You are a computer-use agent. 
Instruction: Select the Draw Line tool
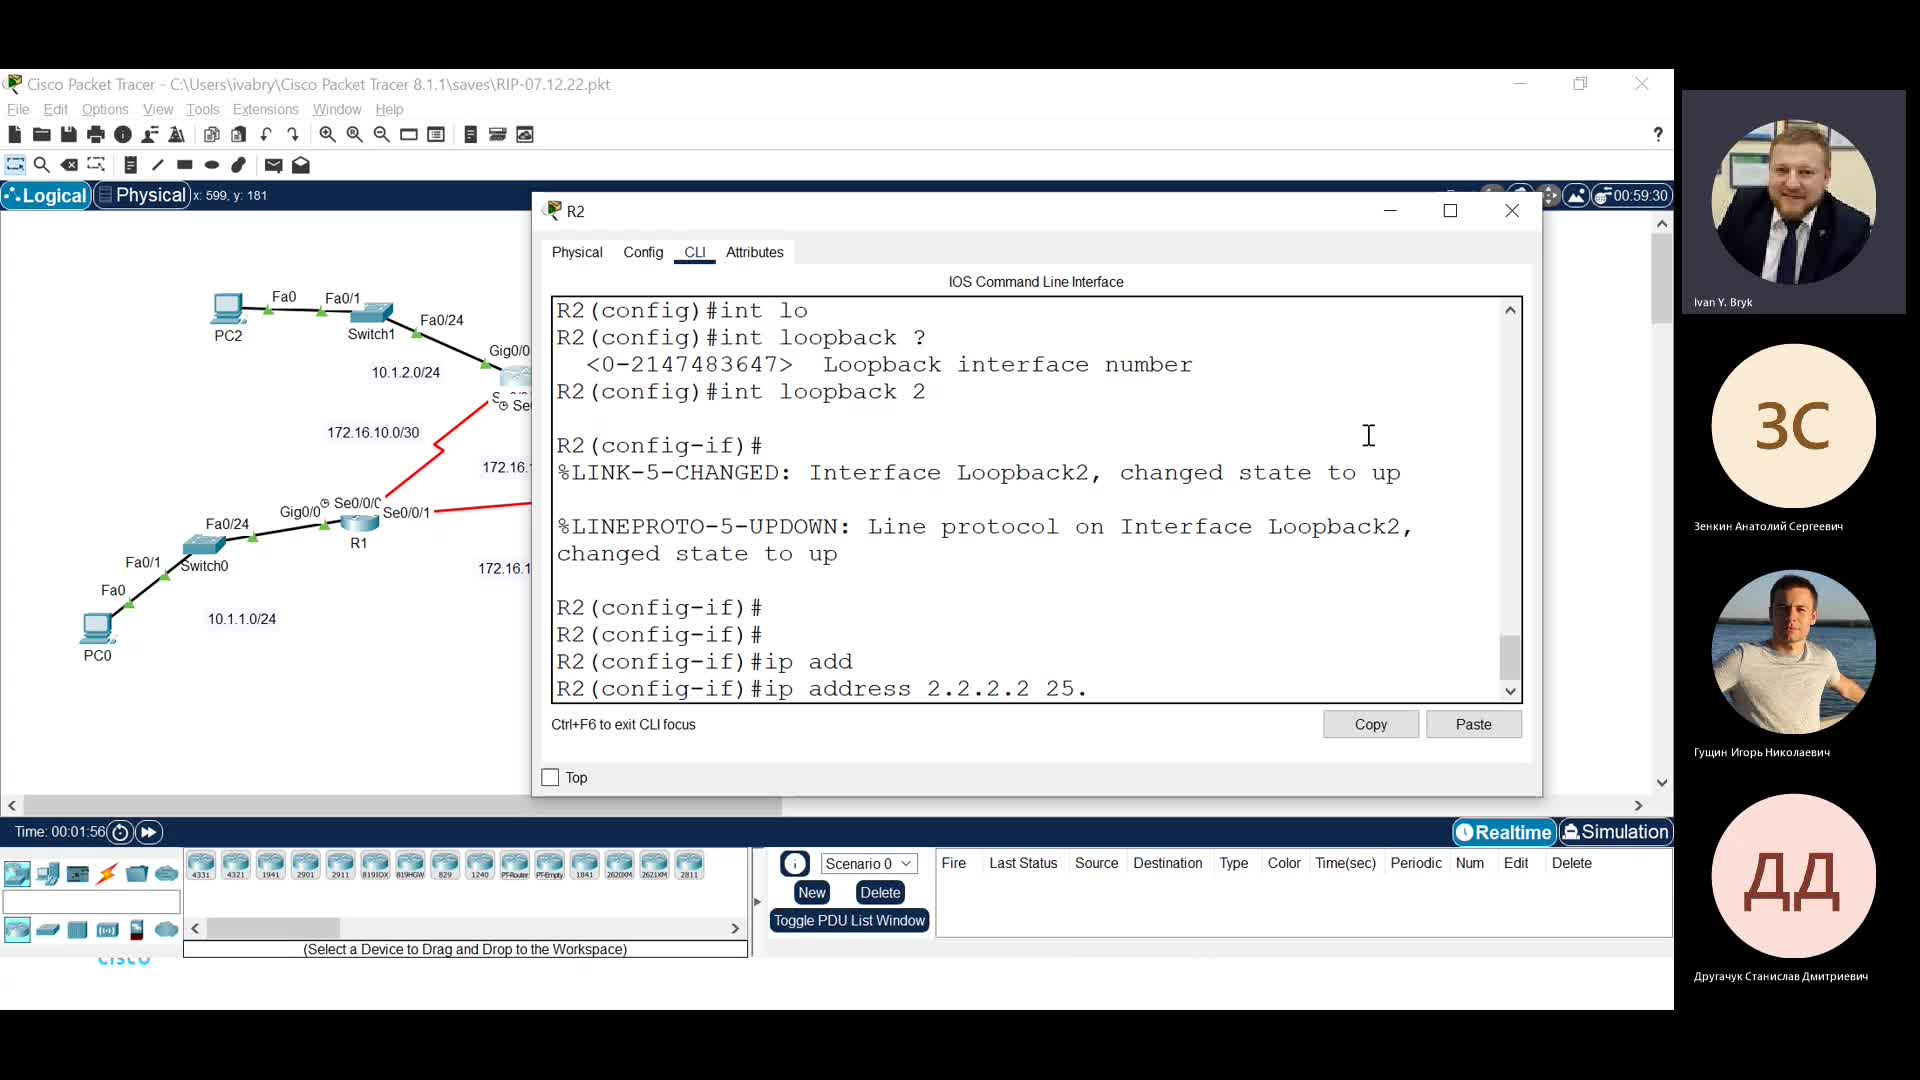[157, 165]
